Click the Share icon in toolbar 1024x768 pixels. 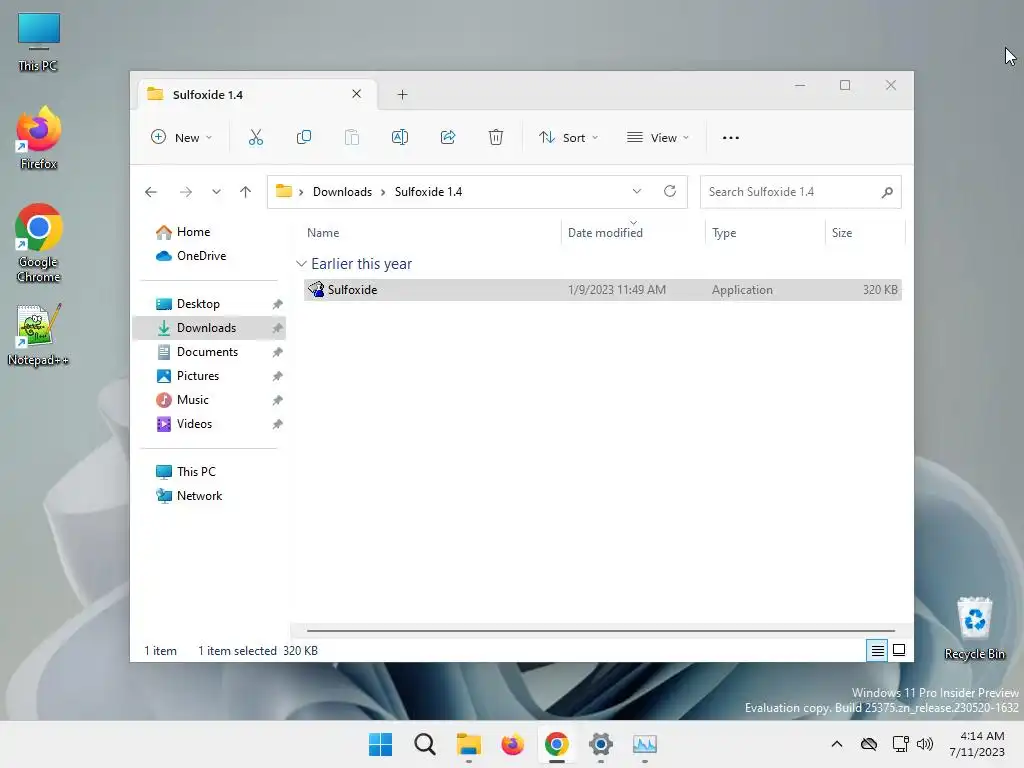(x=448, y=137)
